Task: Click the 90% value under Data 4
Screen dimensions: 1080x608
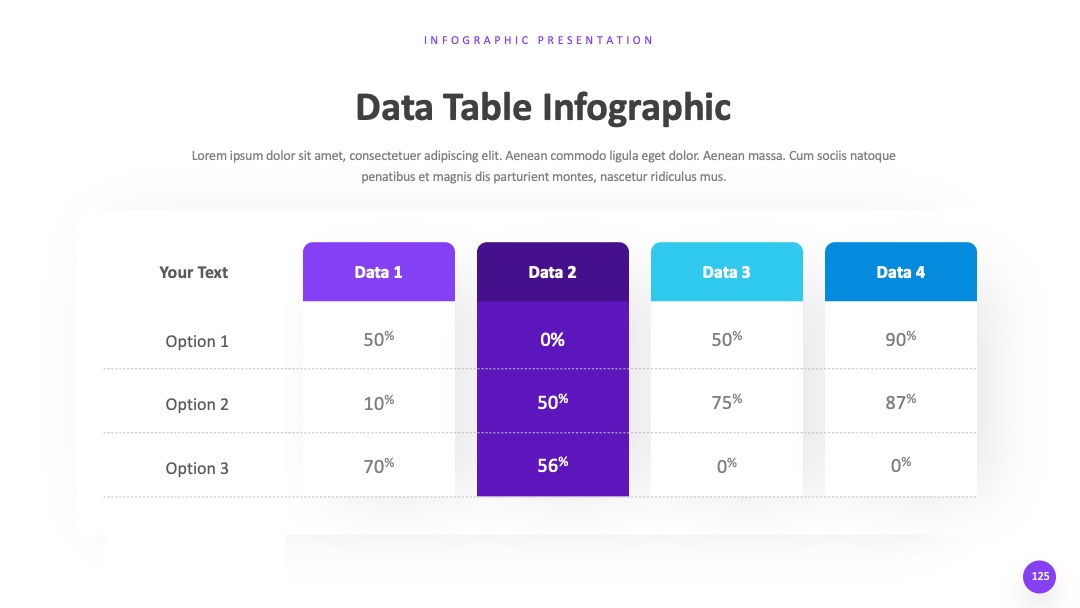Action: tap(901, 338)
